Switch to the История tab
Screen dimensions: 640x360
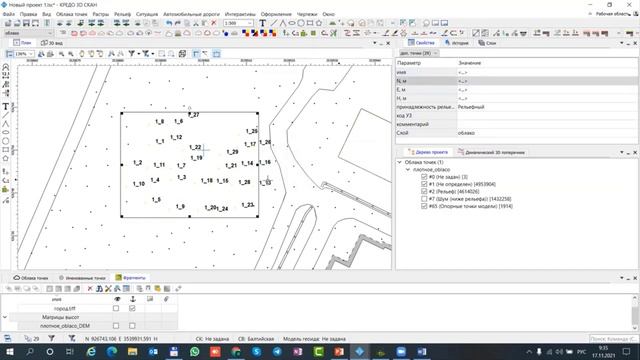[456, 43]
